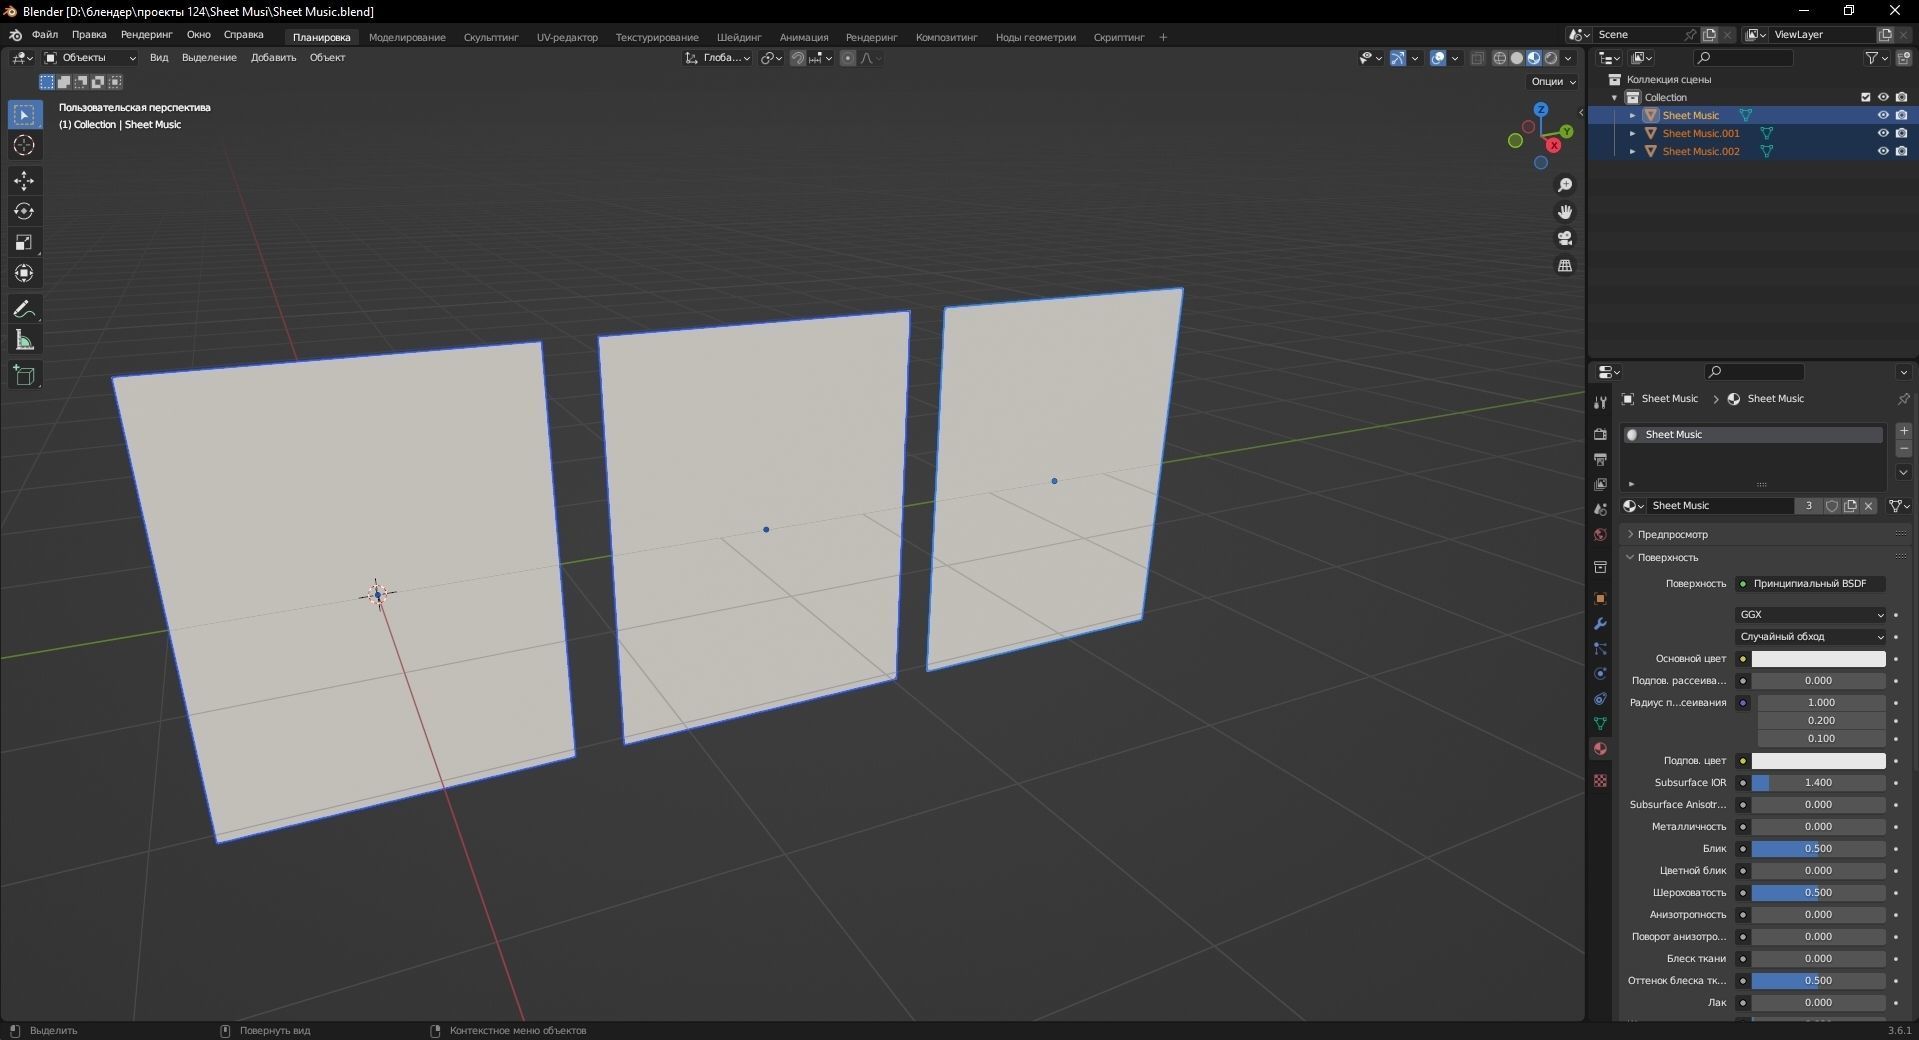
Task: Open the Tool properties tab
Action: click(1600, 402)
